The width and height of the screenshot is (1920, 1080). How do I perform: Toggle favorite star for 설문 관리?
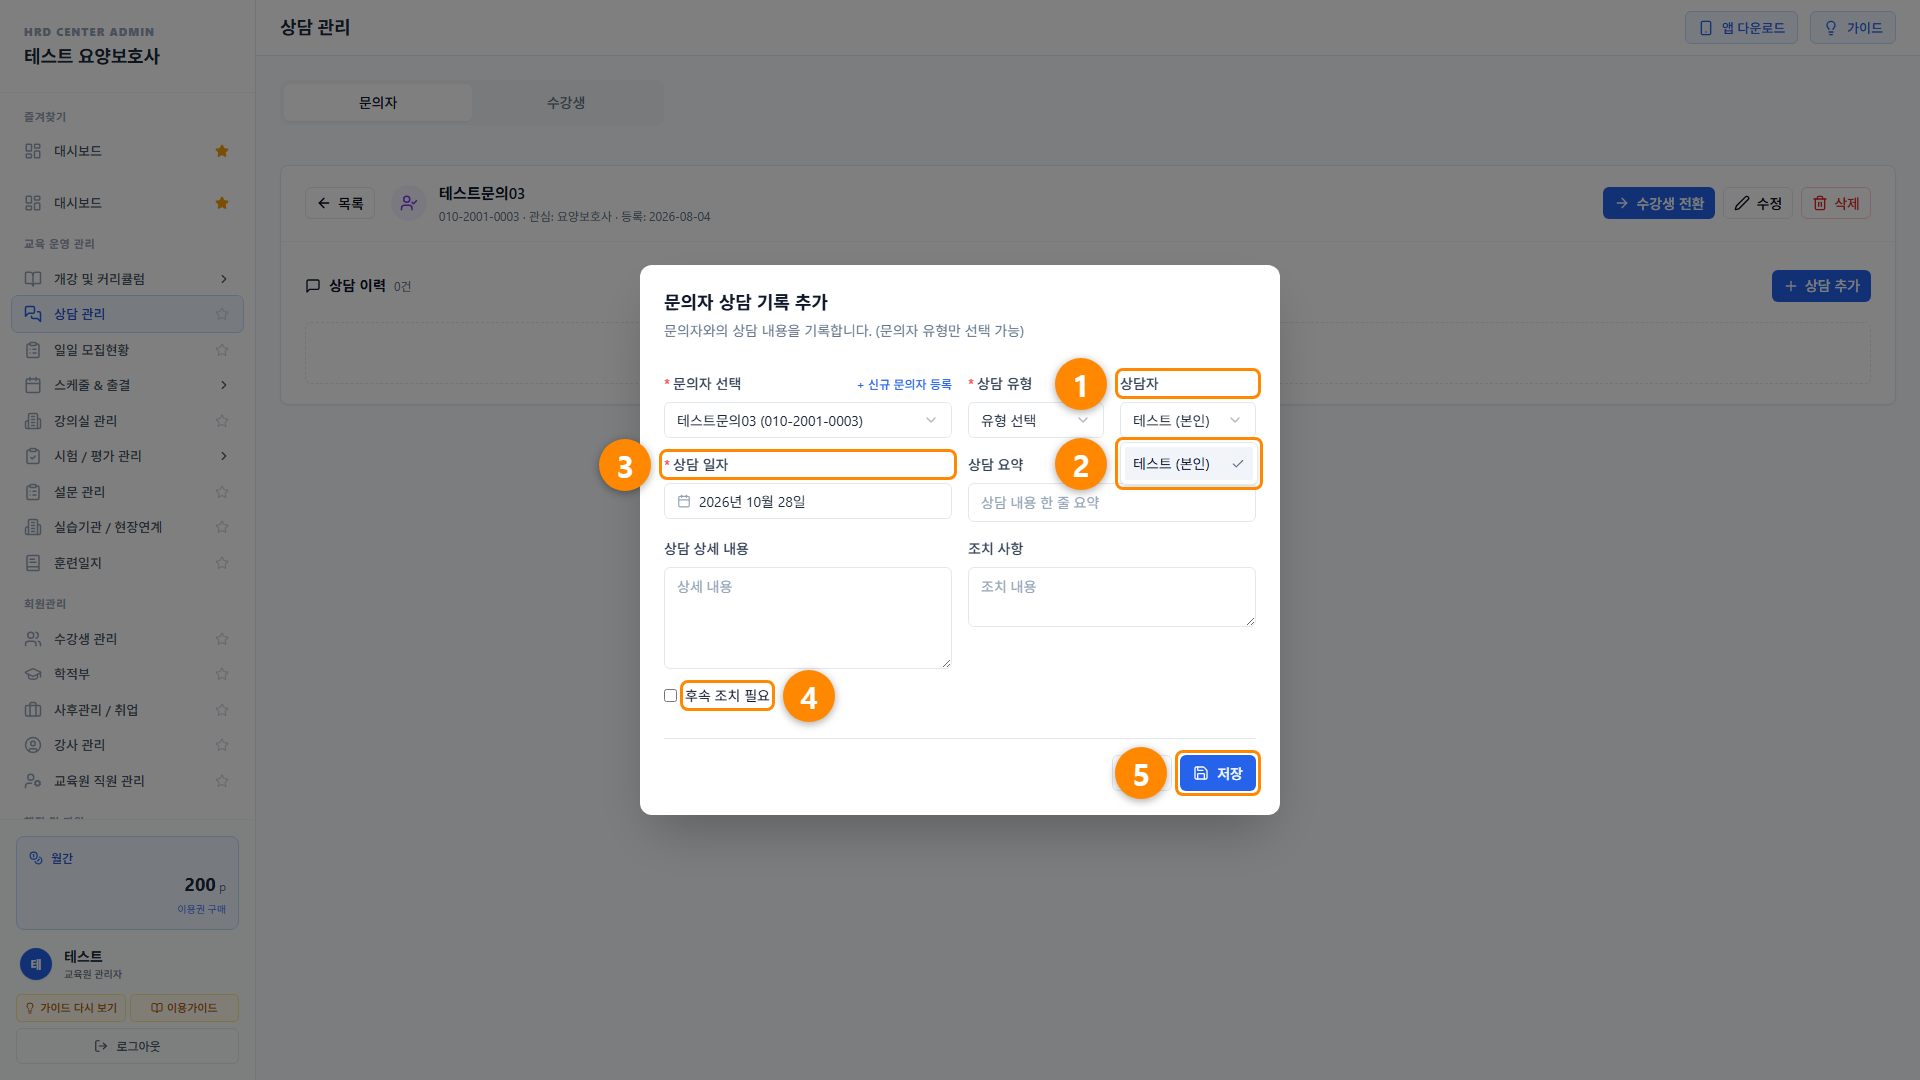[222, 492]
